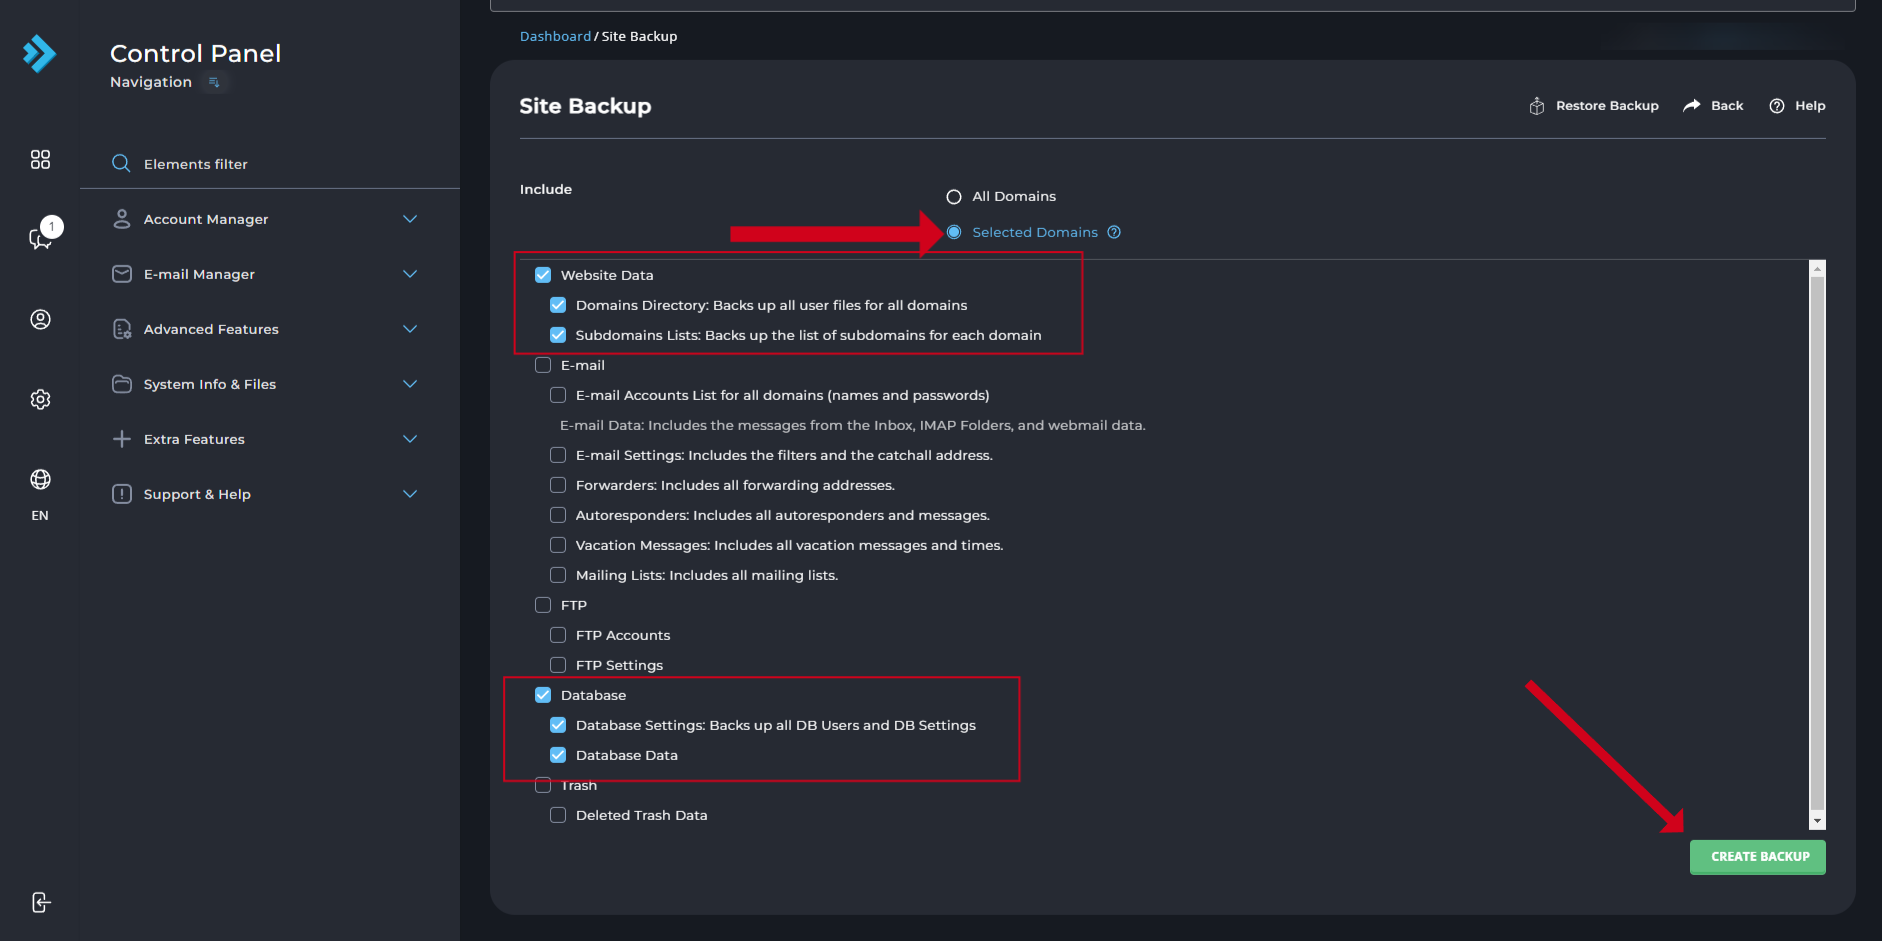Click the Dashboard breadcrumb link
The image size is (1882, 941).
pyautogui.click(x=555, y=36)
